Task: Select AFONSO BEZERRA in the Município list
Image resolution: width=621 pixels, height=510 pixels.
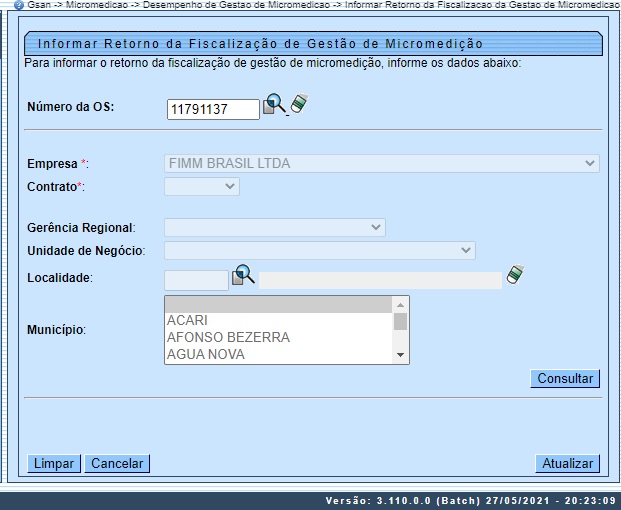Action: point(278,337)
